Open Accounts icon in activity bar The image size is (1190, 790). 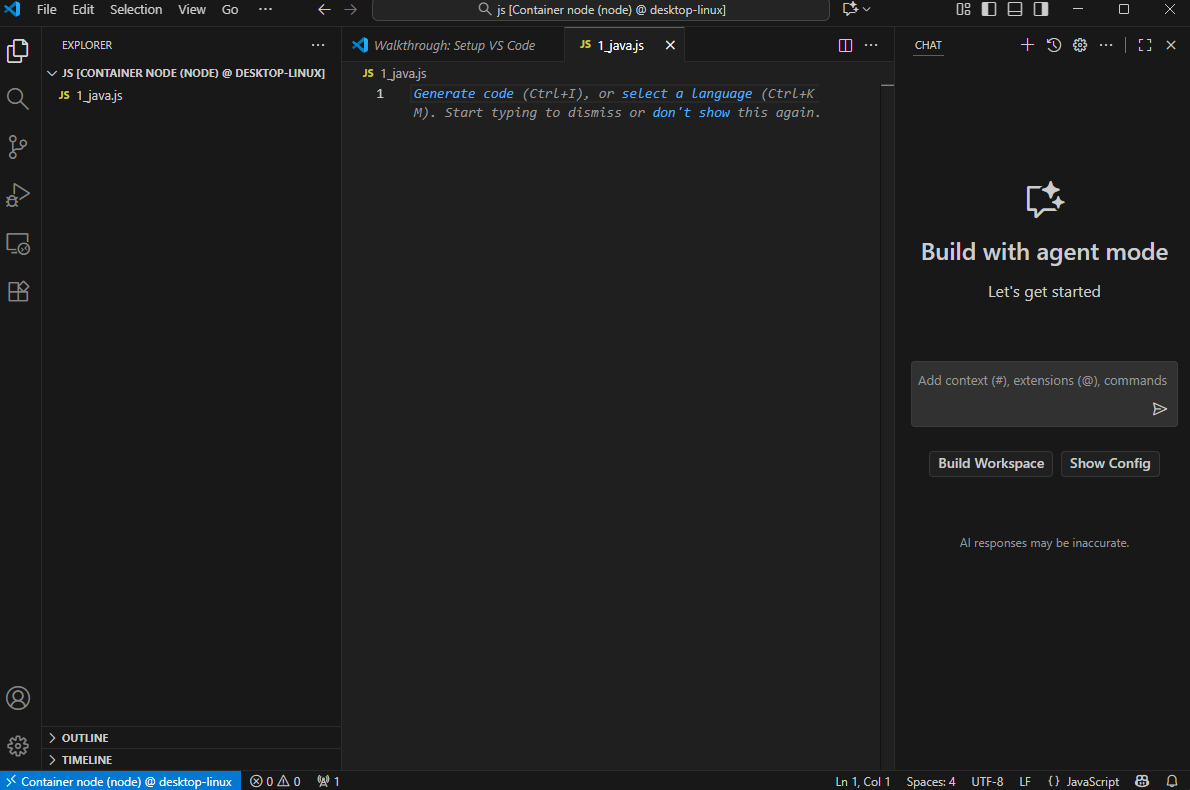click(x=17, y=698)
